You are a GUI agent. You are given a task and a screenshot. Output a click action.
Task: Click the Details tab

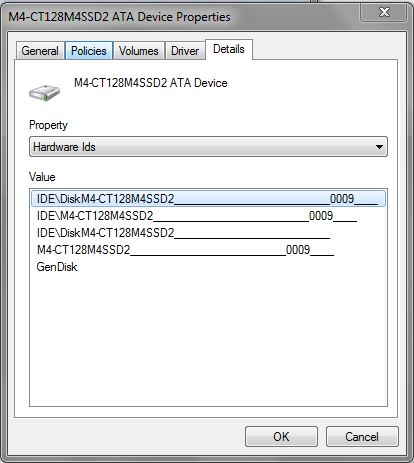tap(229, 49)
